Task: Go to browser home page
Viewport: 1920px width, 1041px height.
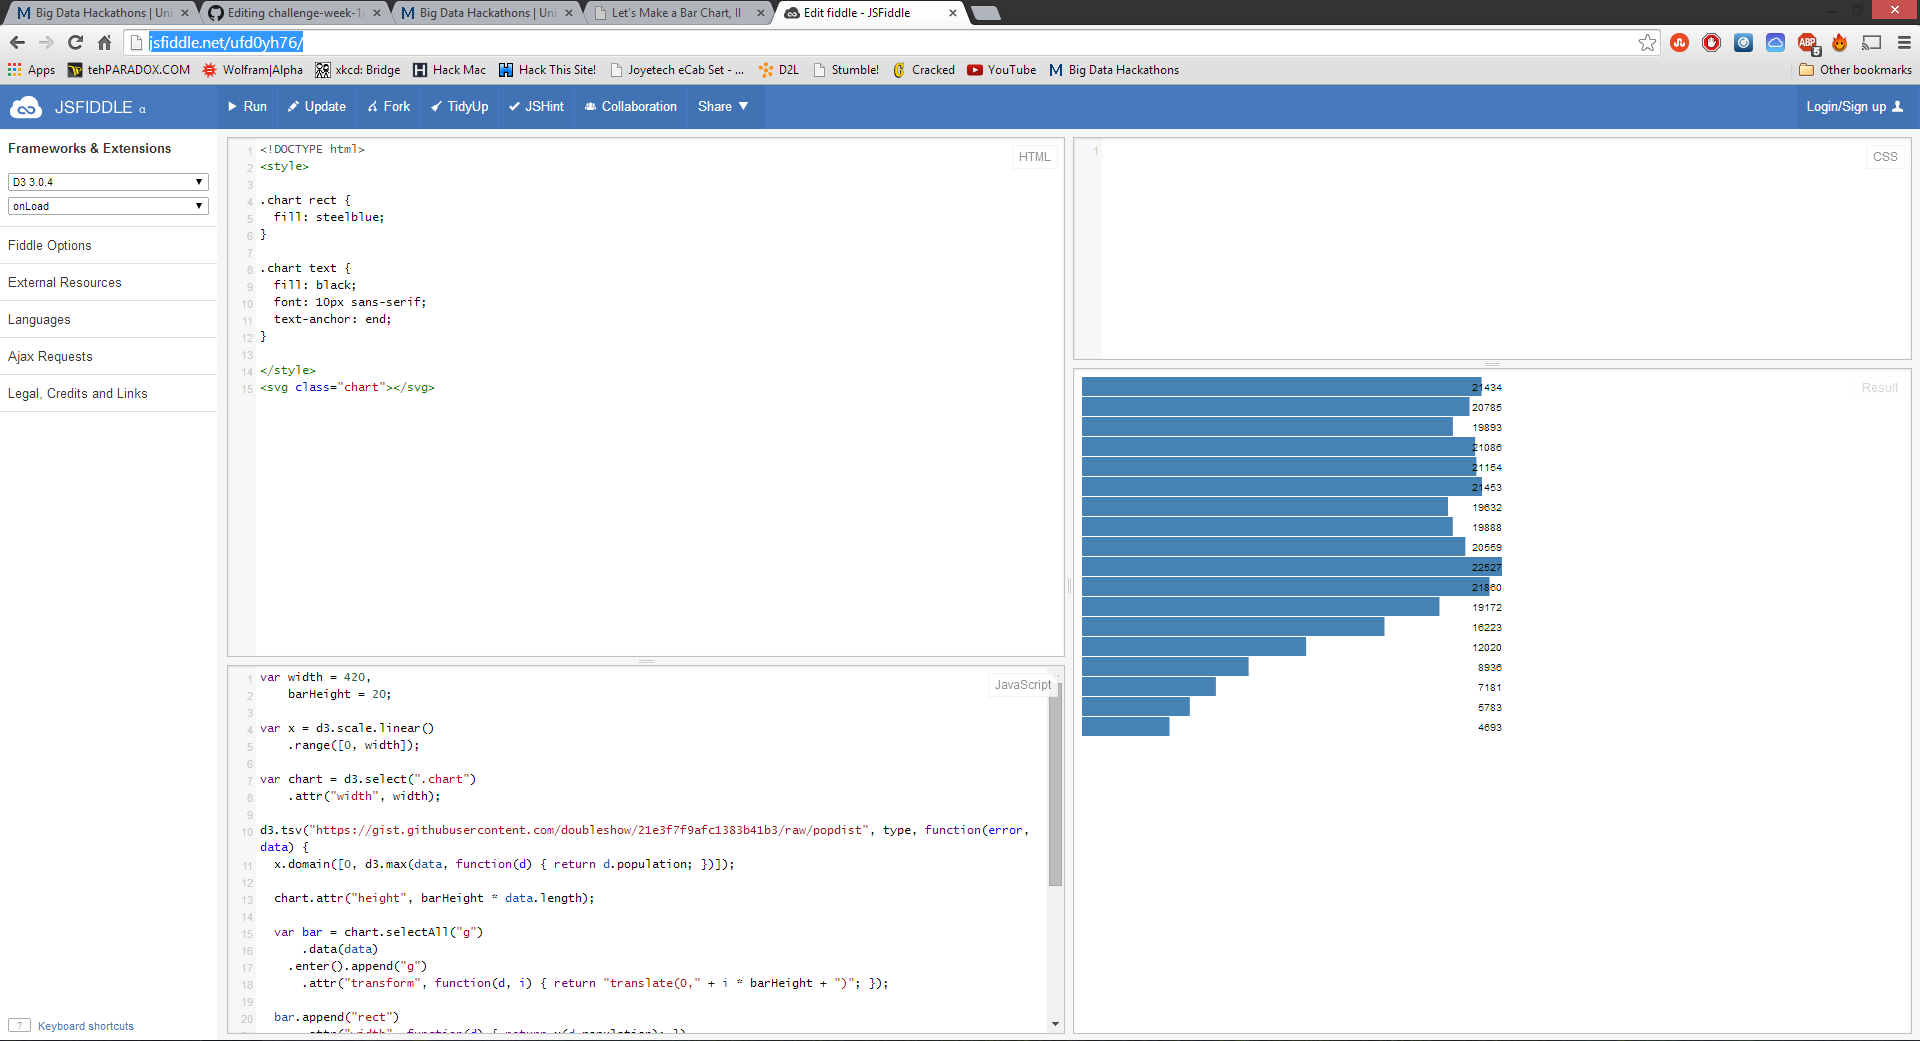Action: click(x=104, y=42)
